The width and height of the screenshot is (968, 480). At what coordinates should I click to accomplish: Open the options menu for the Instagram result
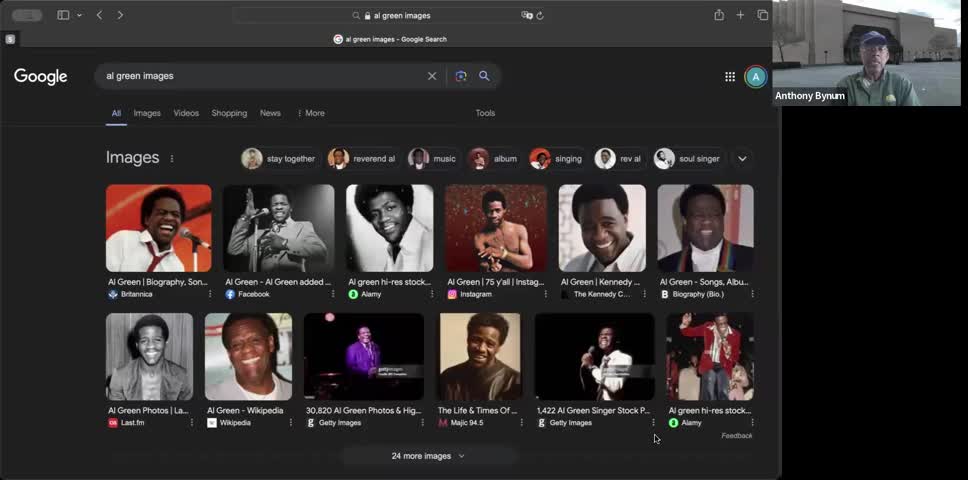click(x=545, y=294)
